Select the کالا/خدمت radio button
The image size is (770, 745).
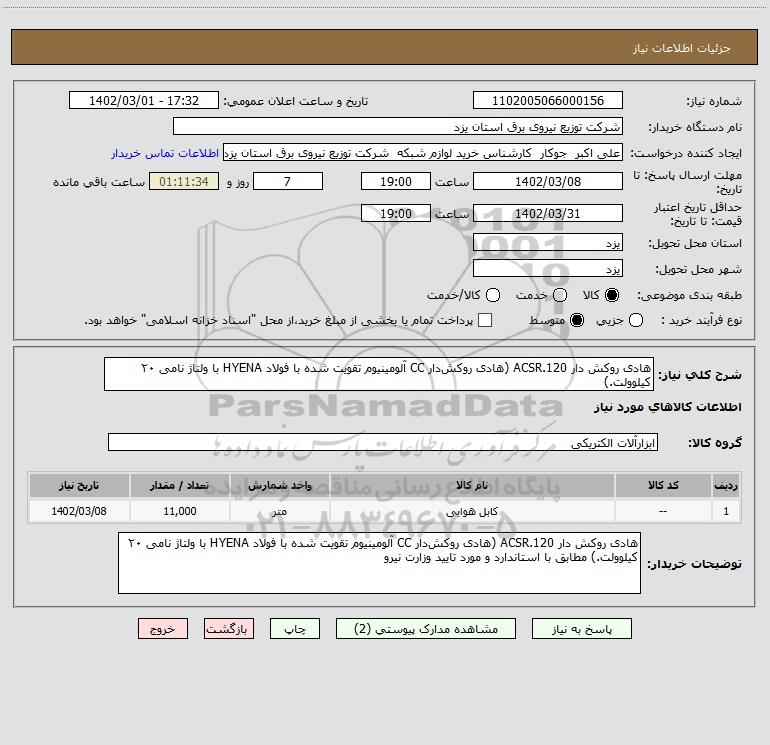493,295
